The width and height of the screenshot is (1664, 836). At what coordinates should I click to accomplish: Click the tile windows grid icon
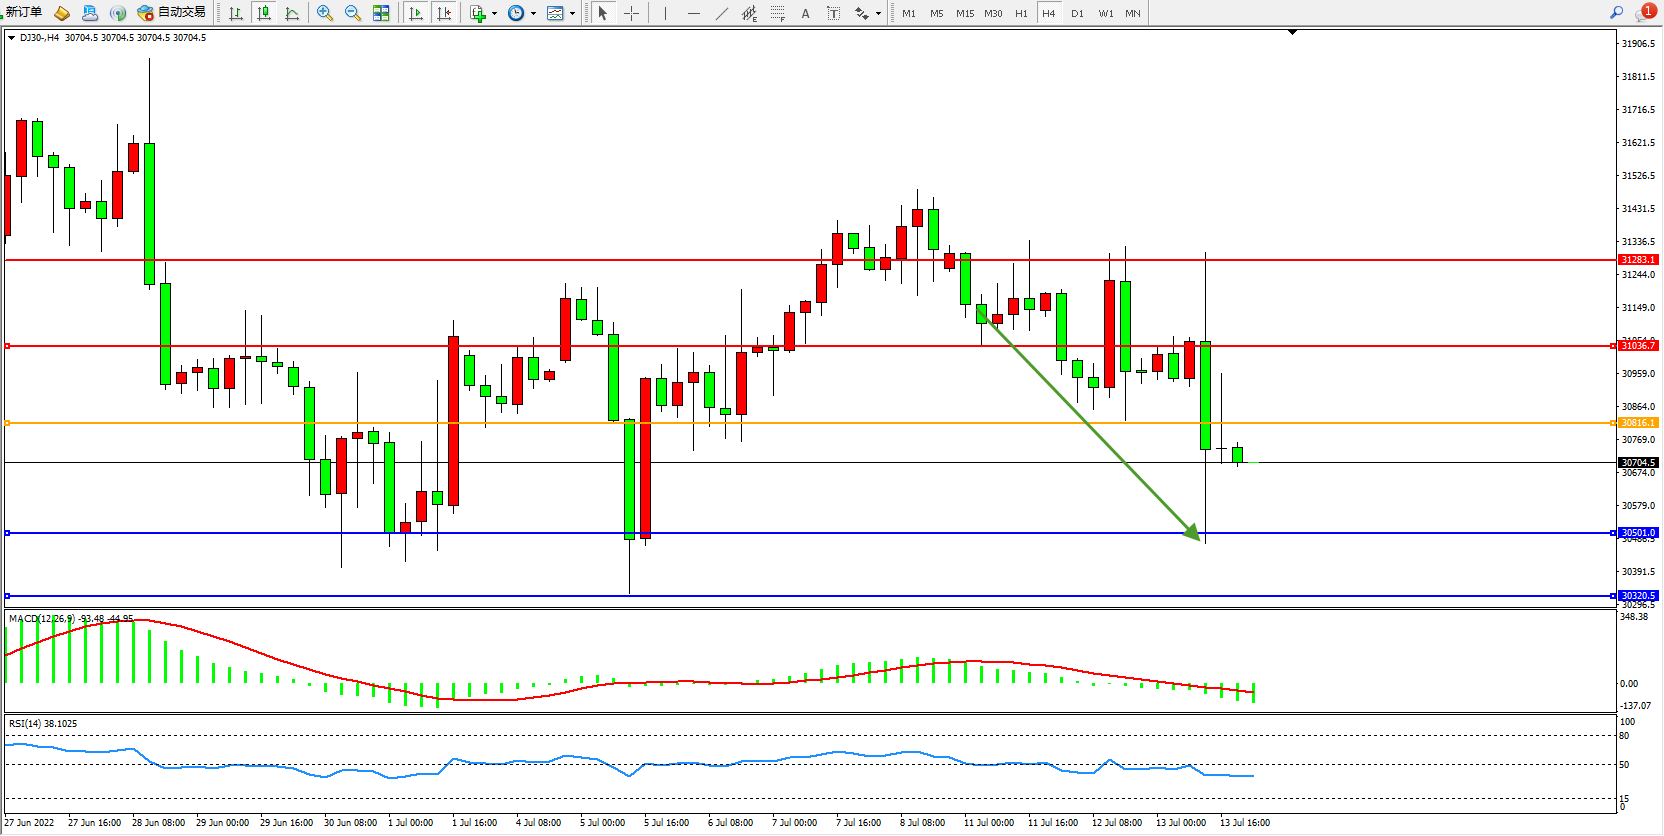381,13
